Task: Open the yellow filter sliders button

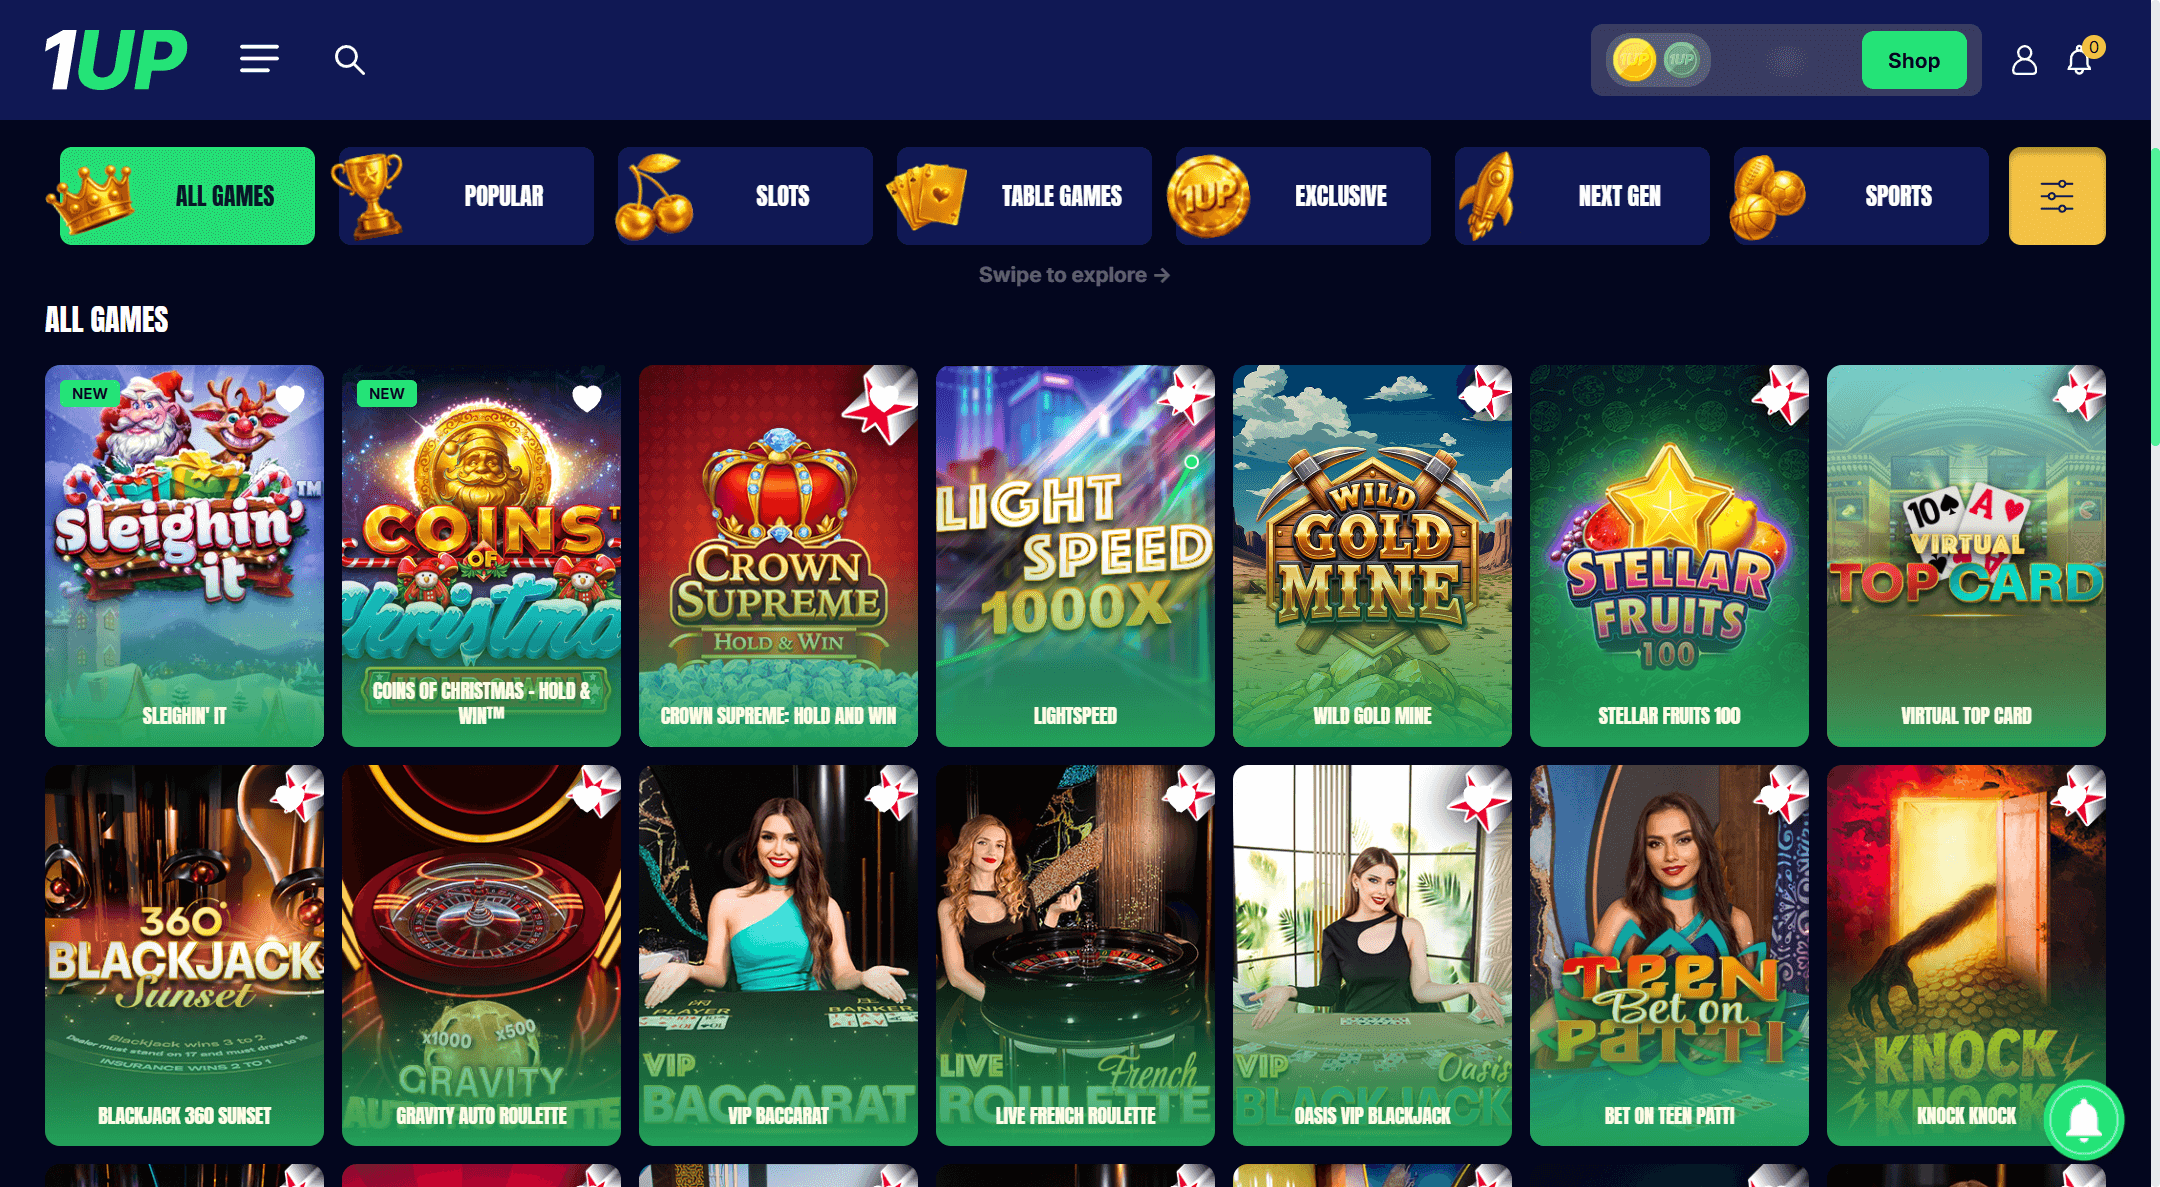Action: click(x=2057, y=196)
